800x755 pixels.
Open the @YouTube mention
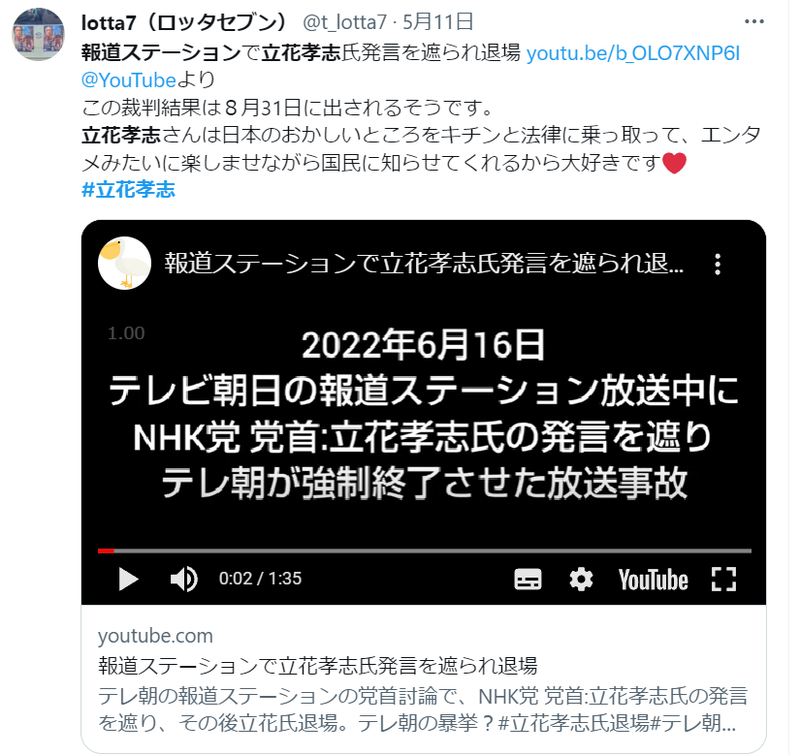coord(129,80)
